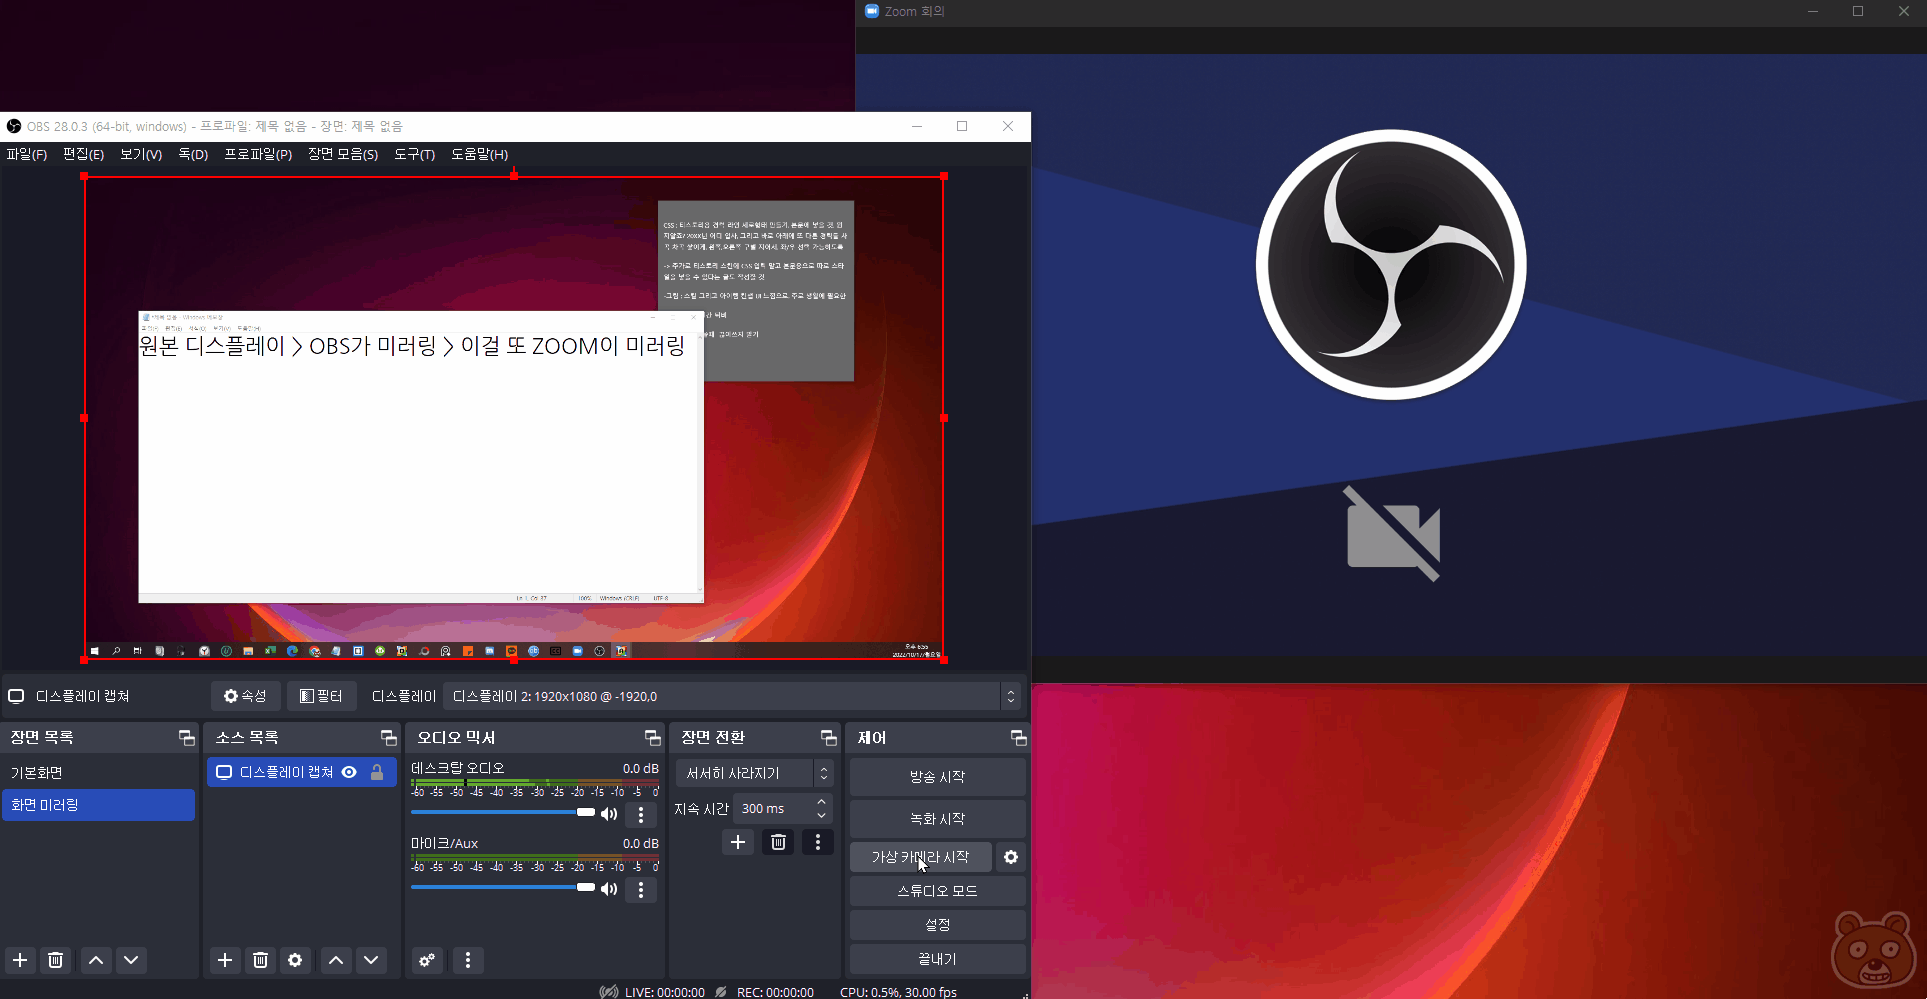Decrease transition duration with down arrow
Image resolution: width=1927 pixels, height=999 pixels.
point(822,815)
